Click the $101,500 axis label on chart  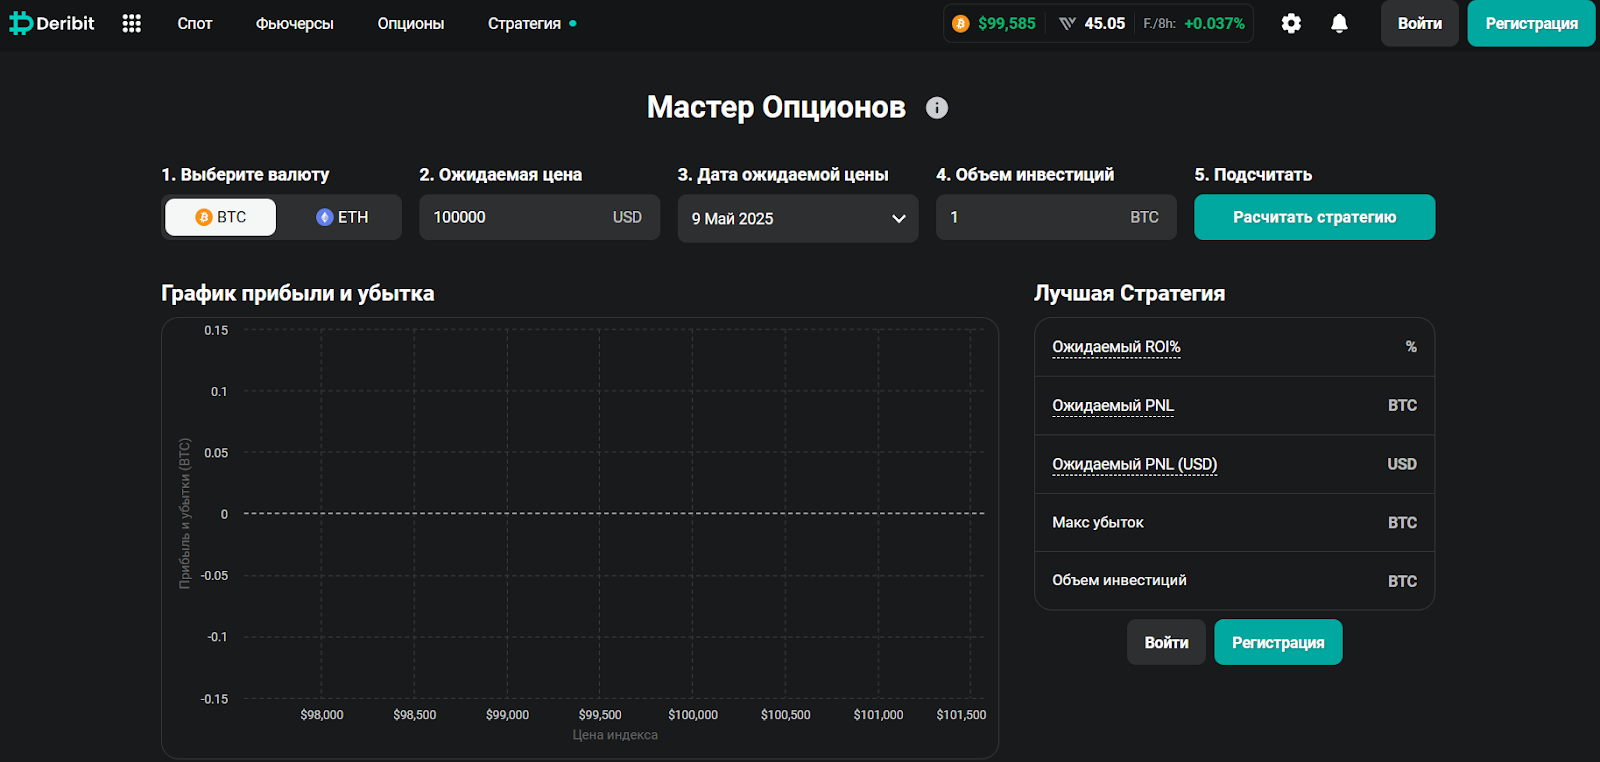[x=961, y=715]
